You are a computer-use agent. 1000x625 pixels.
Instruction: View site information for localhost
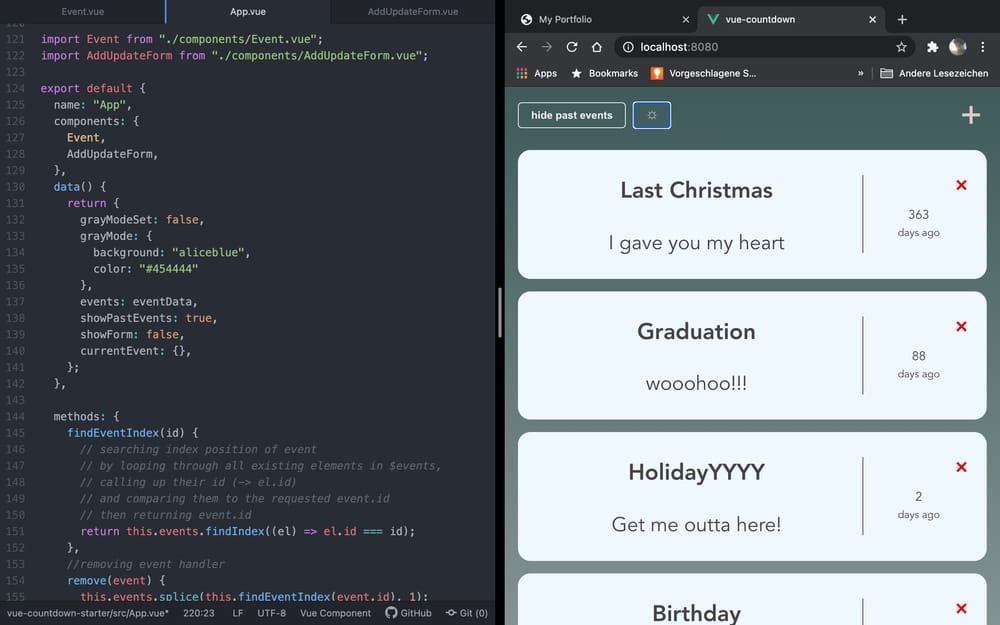pyautogui.click(x=628, y=47)
